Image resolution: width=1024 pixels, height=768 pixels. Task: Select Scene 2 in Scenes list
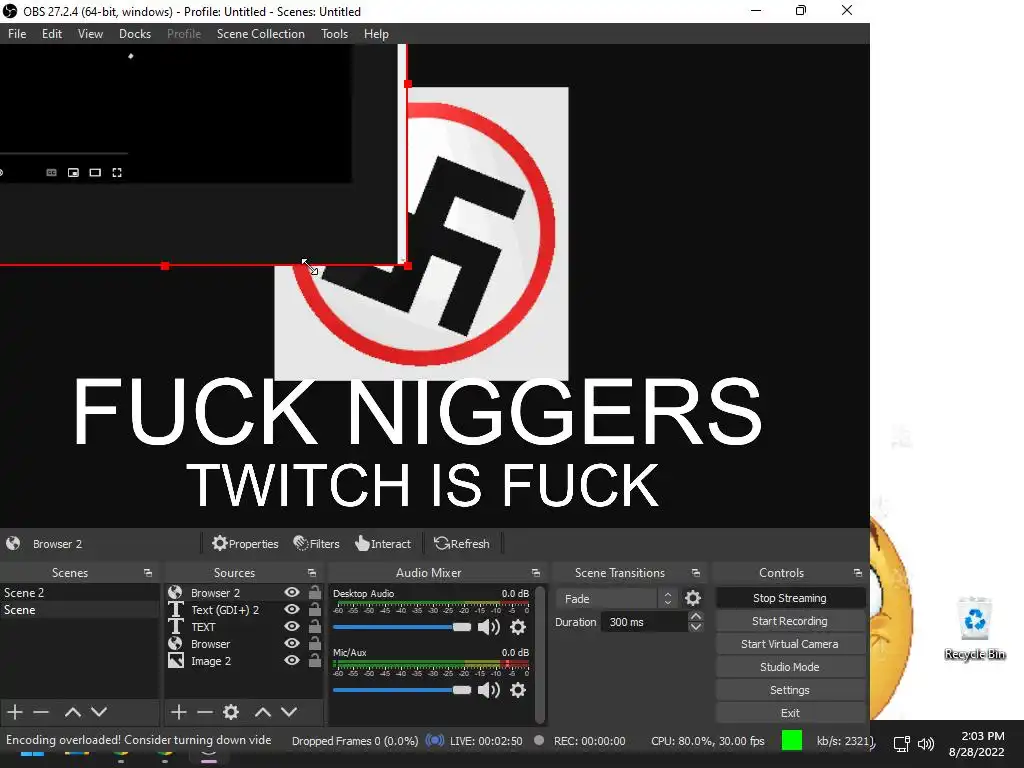(80, 592)
